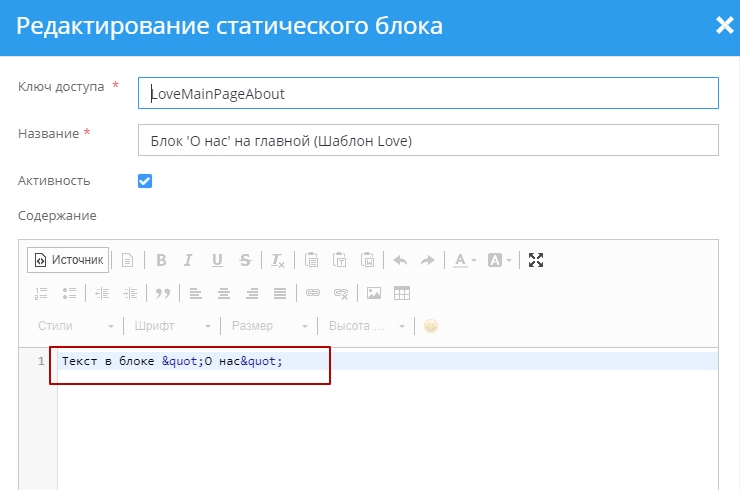The width and height of the screenshot is (740, 490).
Task: Apply italic formatting from the toolbar
Action: point(188,260)
